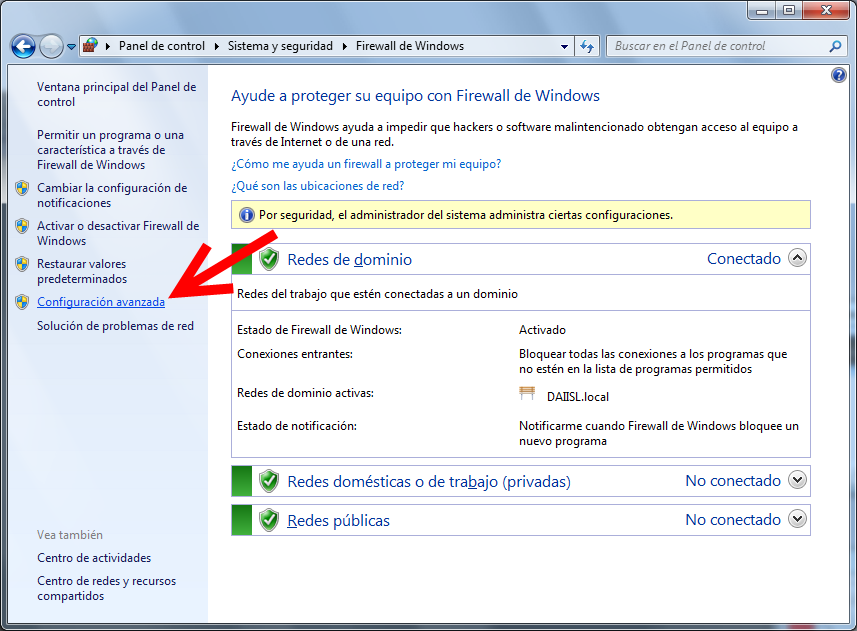Click the greyed Forward arrow button

[51, 46]
